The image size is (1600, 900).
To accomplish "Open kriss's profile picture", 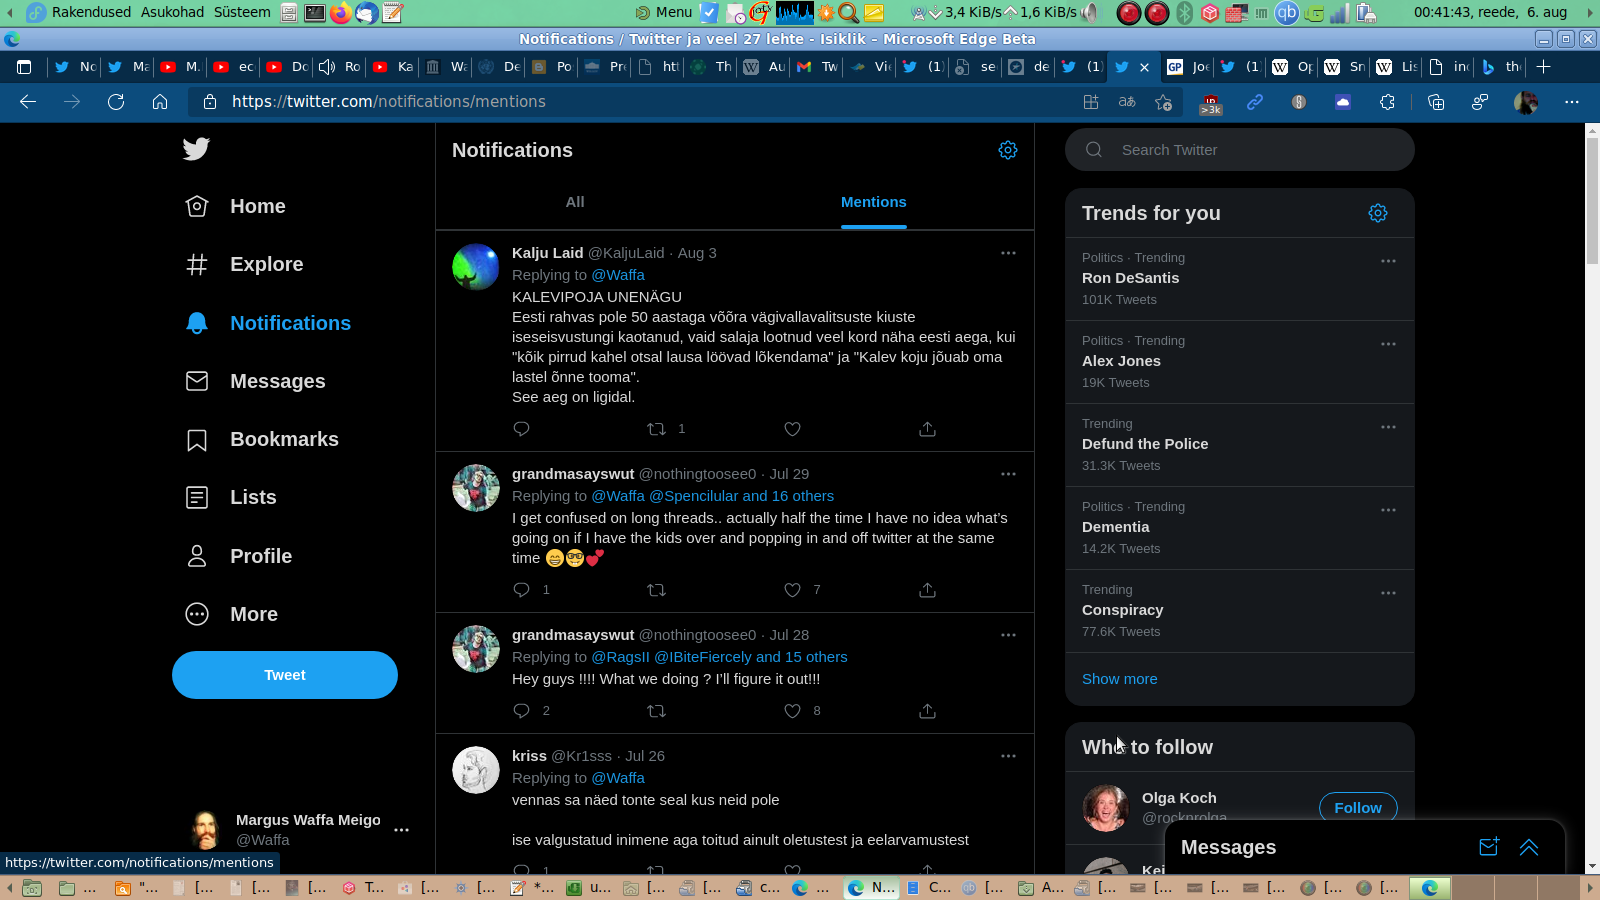I will (476, 770).
